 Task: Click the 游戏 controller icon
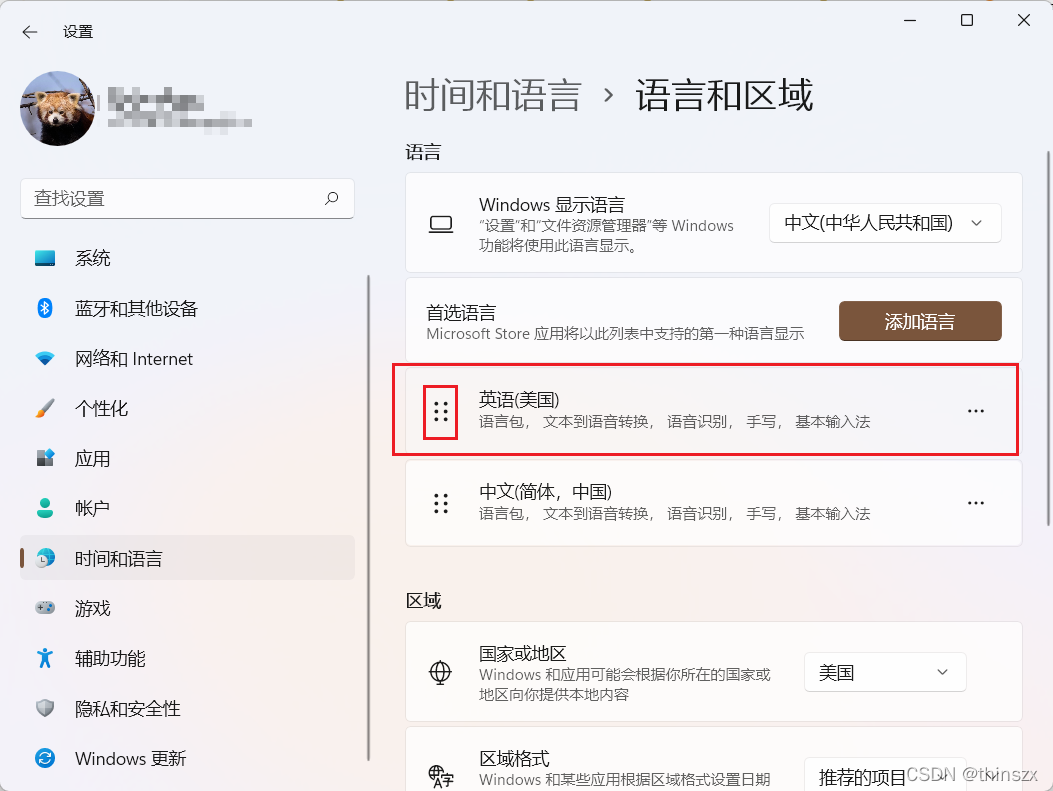click(45, 608)
